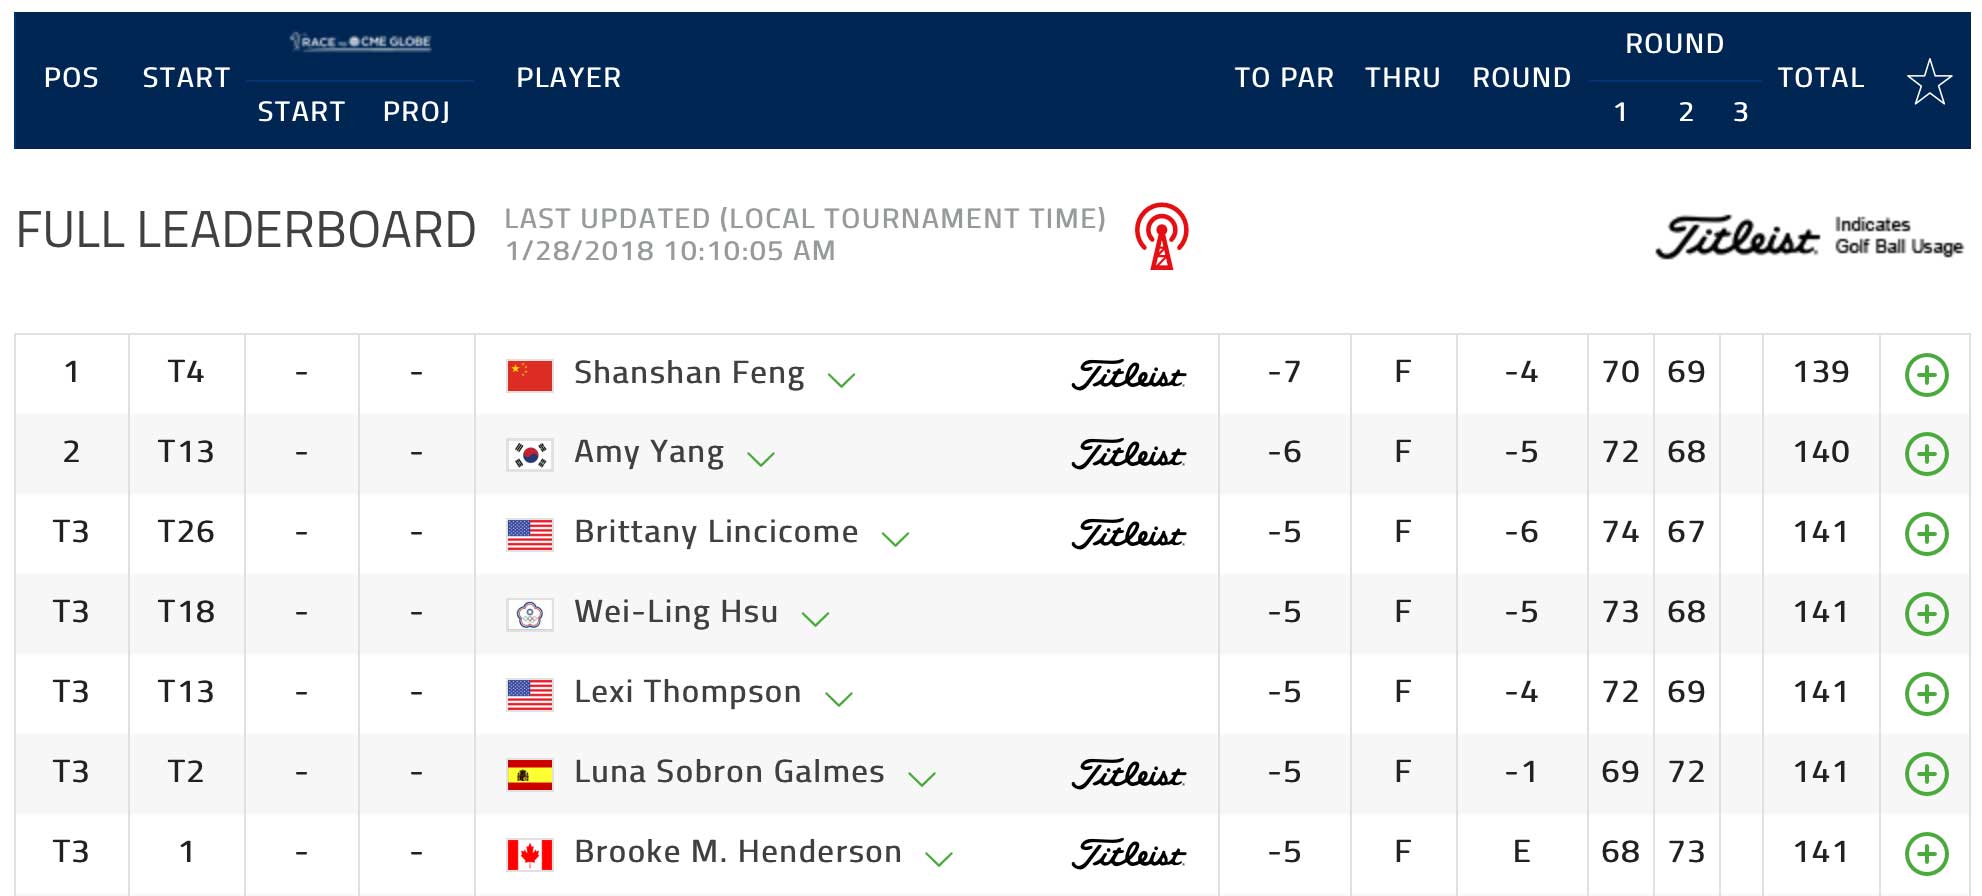Click the Race to CME Globe logo
Viewport: 1982px width, 896px height.
360,41
